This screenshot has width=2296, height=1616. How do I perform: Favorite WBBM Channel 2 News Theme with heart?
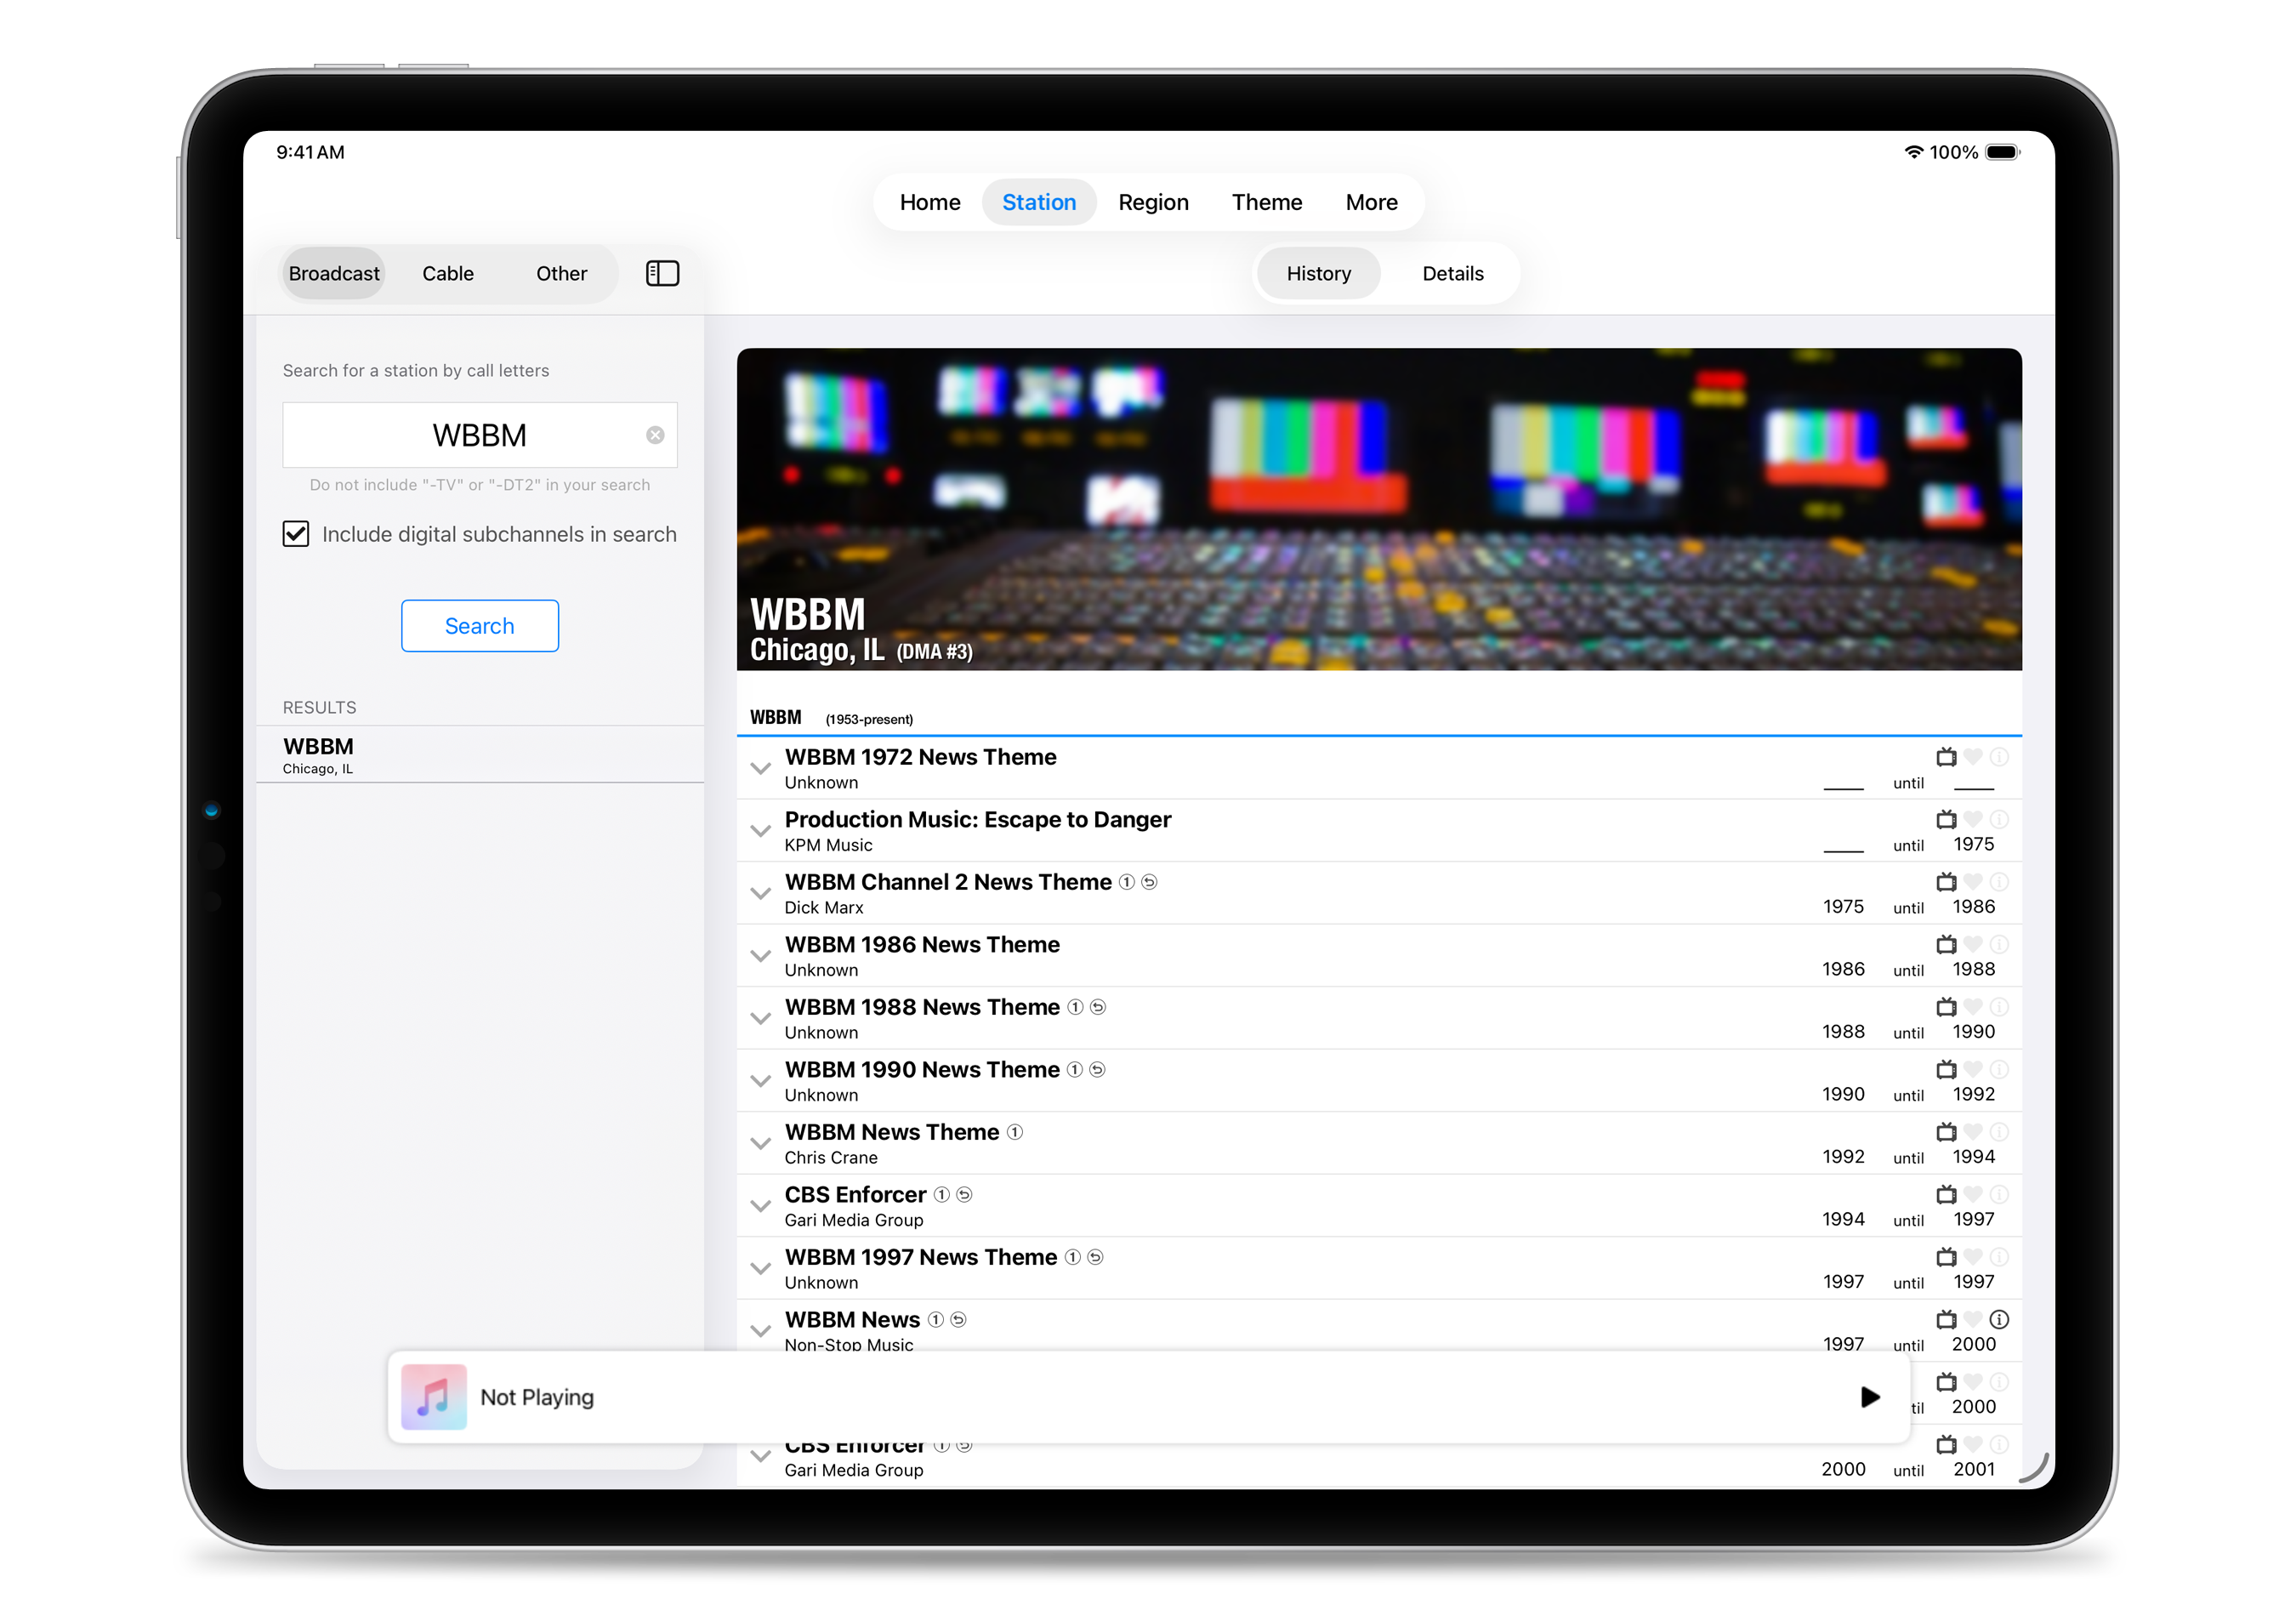click(x=1972, y=882)
